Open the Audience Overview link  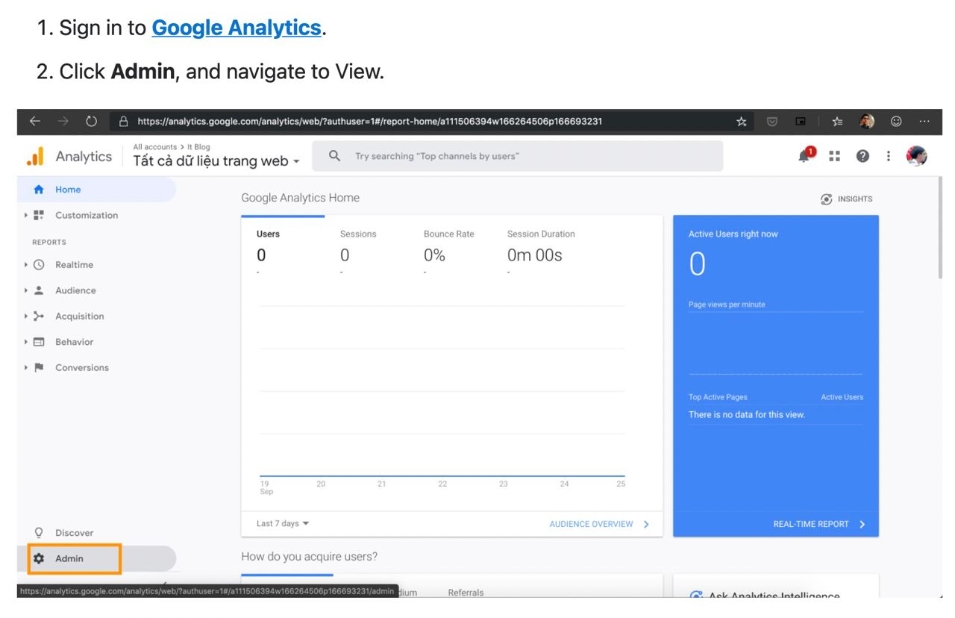(x=598, y=524)
